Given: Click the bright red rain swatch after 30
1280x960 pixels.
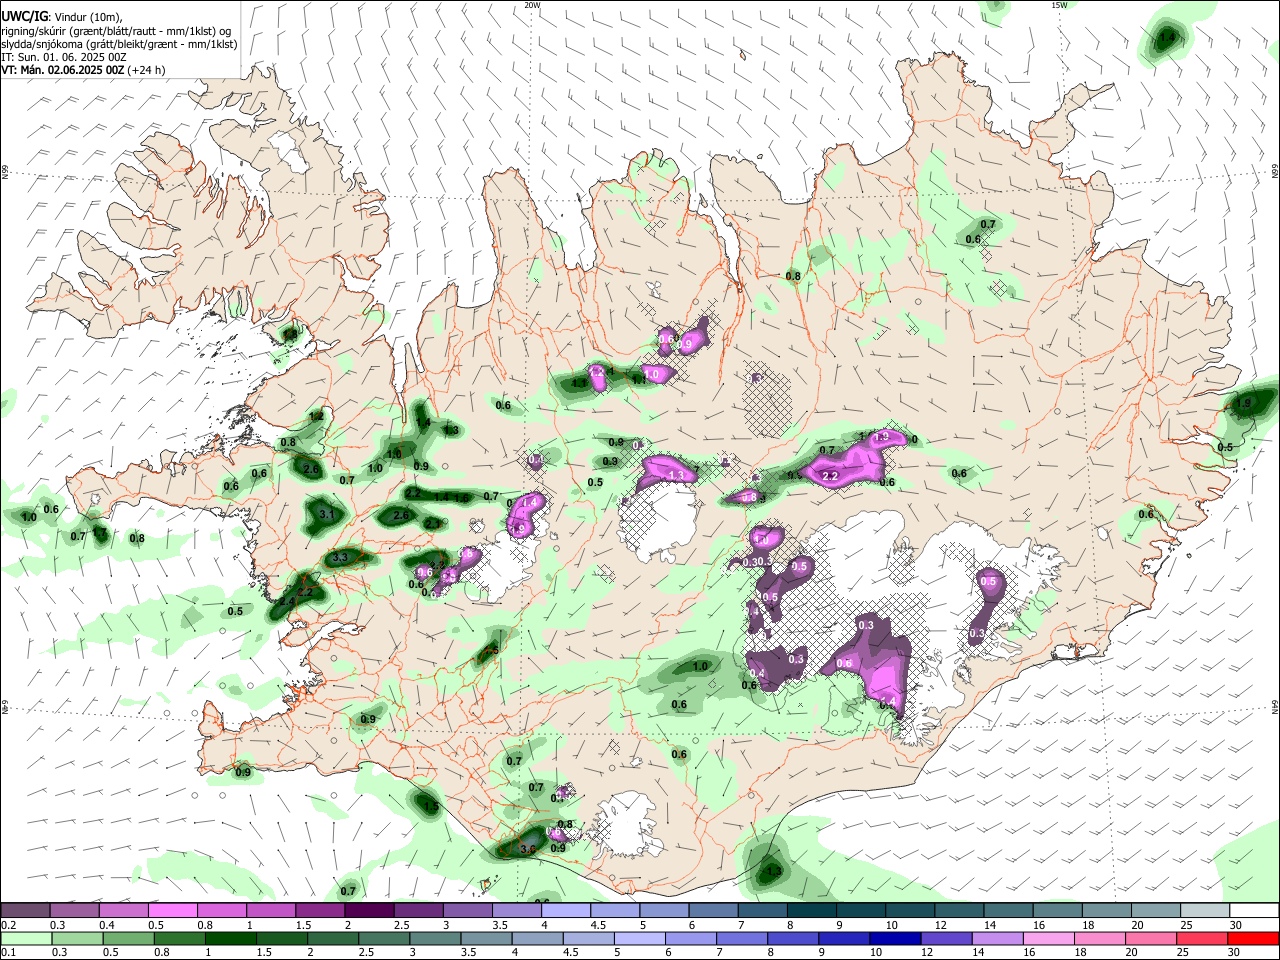Looking at the screenshot, I should (x=1253, y=938).
